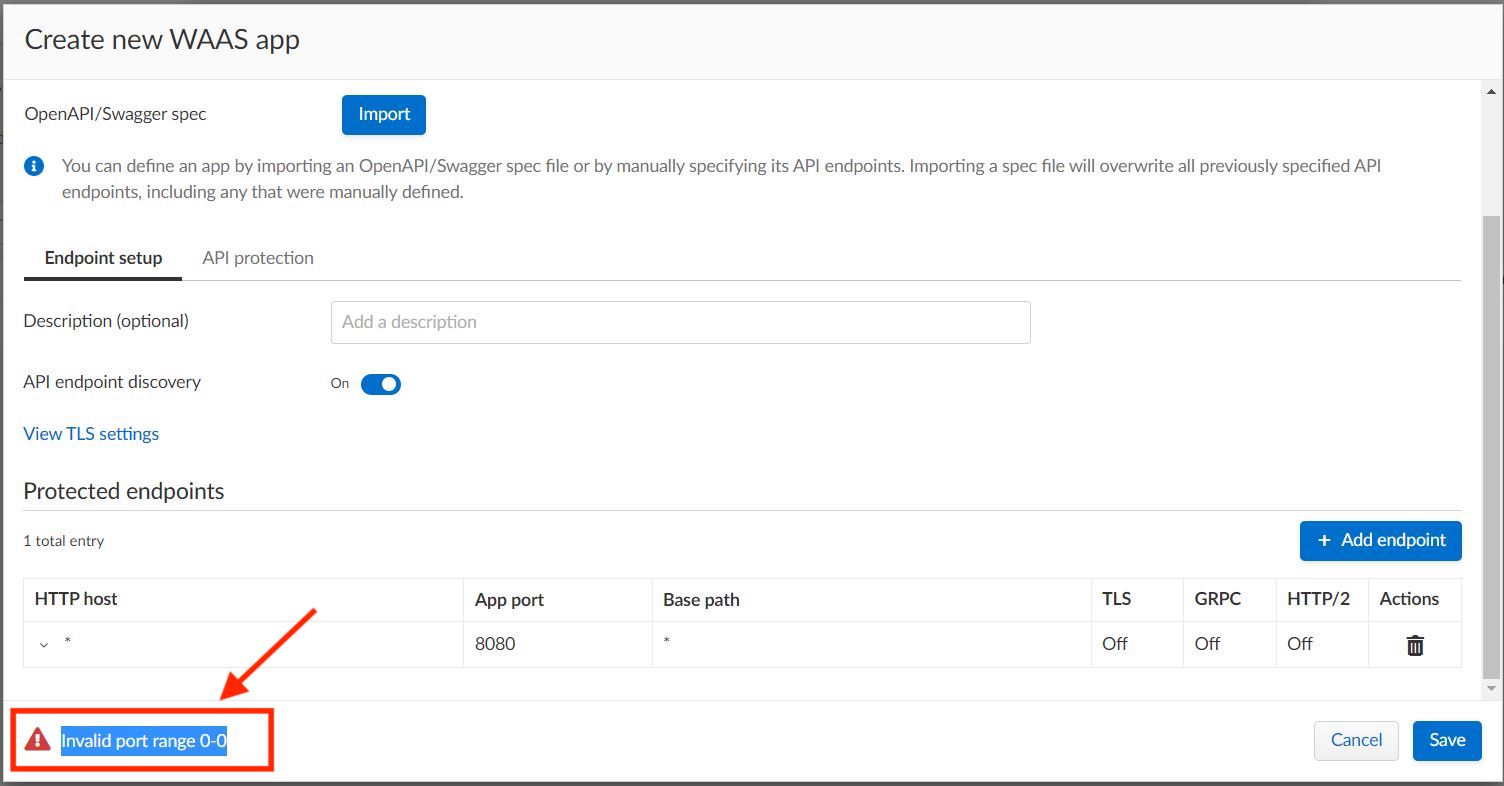The width and height of the screenshot is (1504, 786).
Task: Switch to the API protection tab
Action: 258,258
